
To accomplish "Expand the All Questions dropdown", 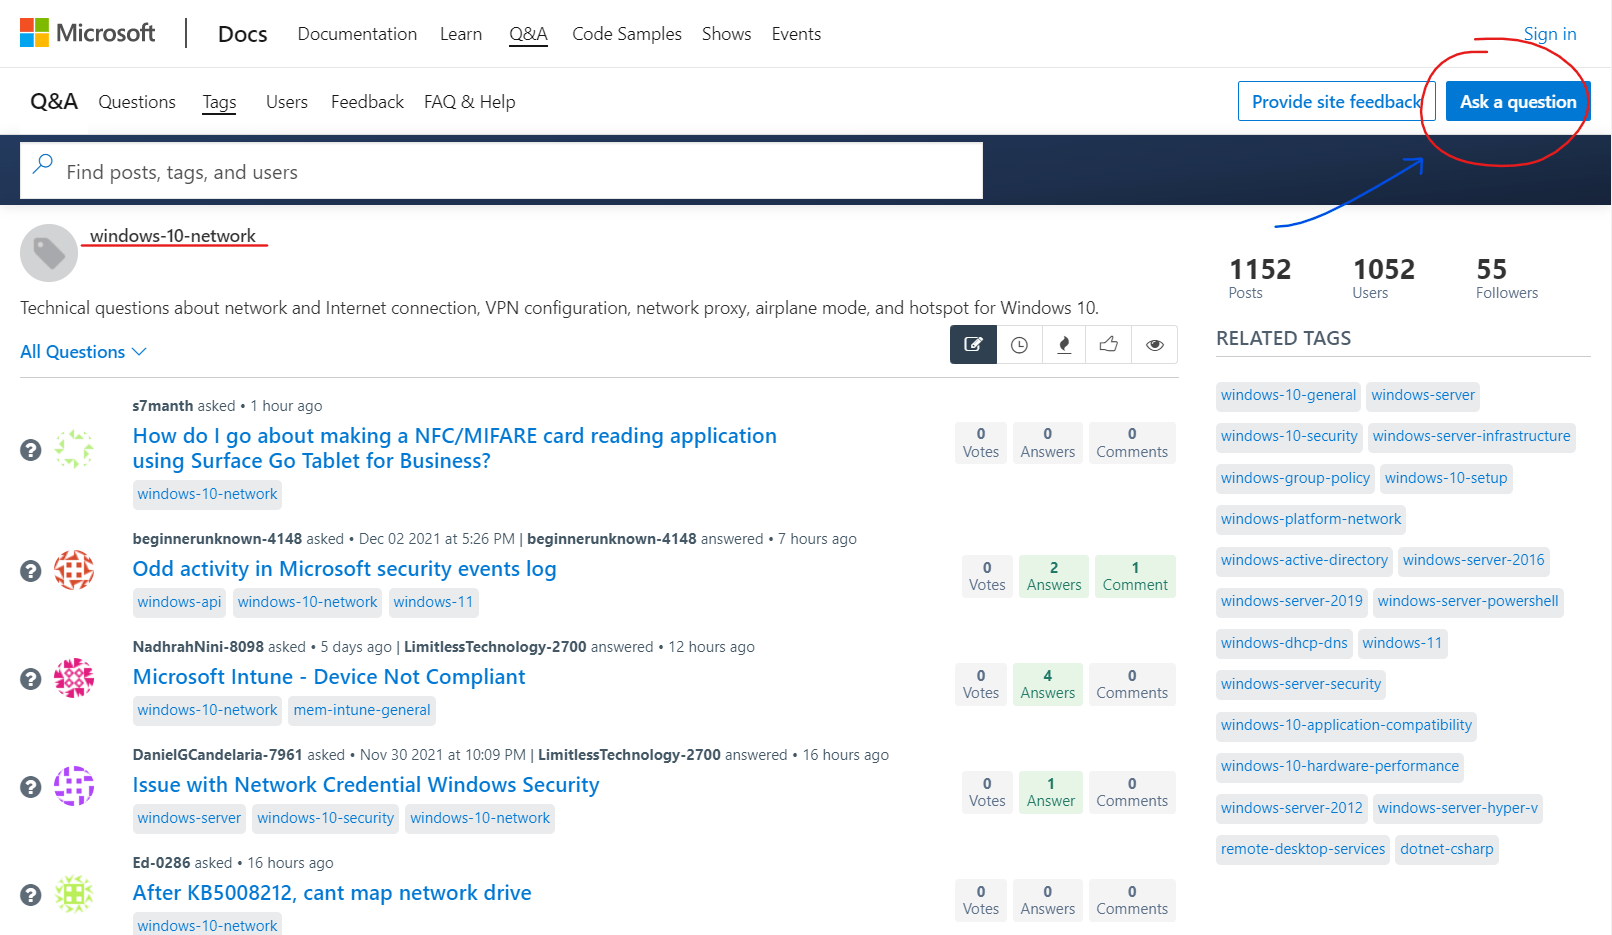I will (83, 352).
